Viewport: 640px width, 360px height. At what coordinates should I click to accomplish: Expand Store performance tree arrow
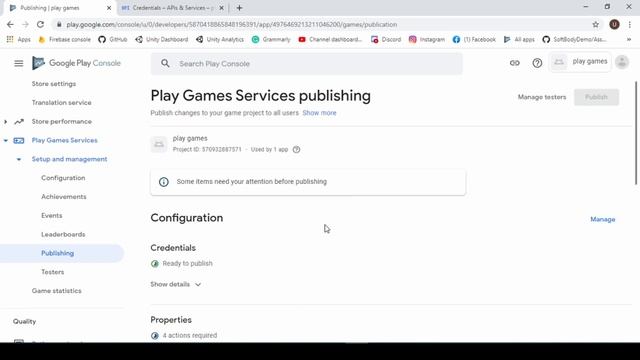5,122
